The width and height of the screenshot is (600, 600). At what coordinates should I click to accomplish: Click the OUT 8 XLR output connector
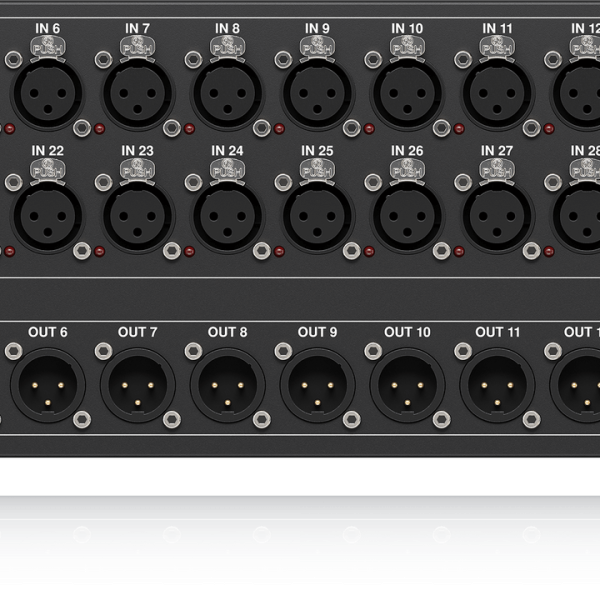click(x=228, y=385)
